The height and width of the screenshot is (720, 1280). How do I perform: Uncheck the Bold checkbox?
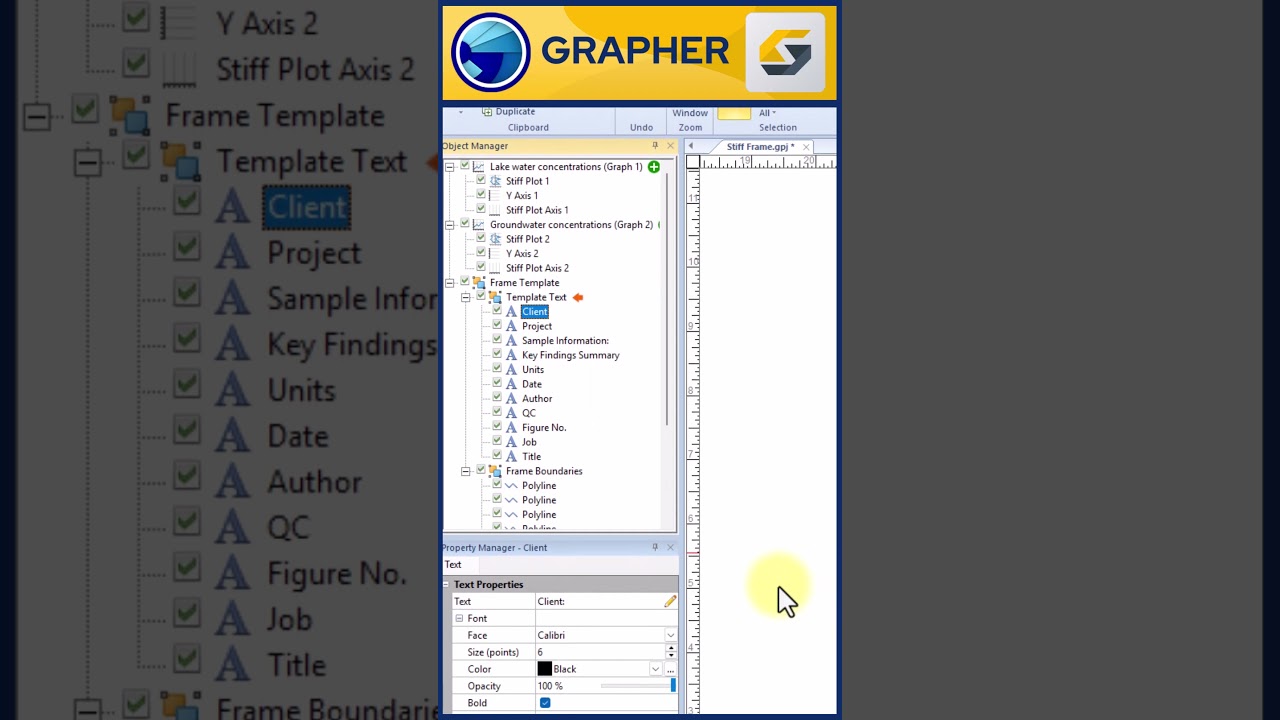[545, 703]
